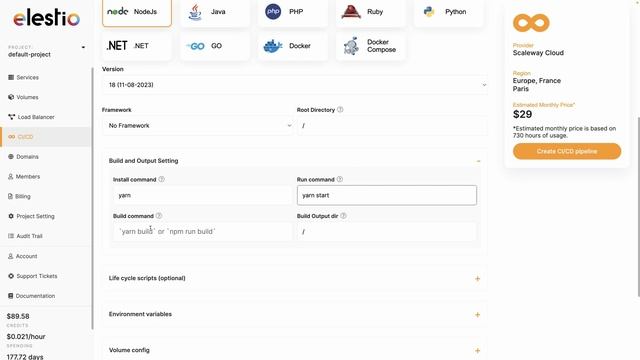
Task: Click the Load Balancer sidebar icon
Action: tap(11, 117)
